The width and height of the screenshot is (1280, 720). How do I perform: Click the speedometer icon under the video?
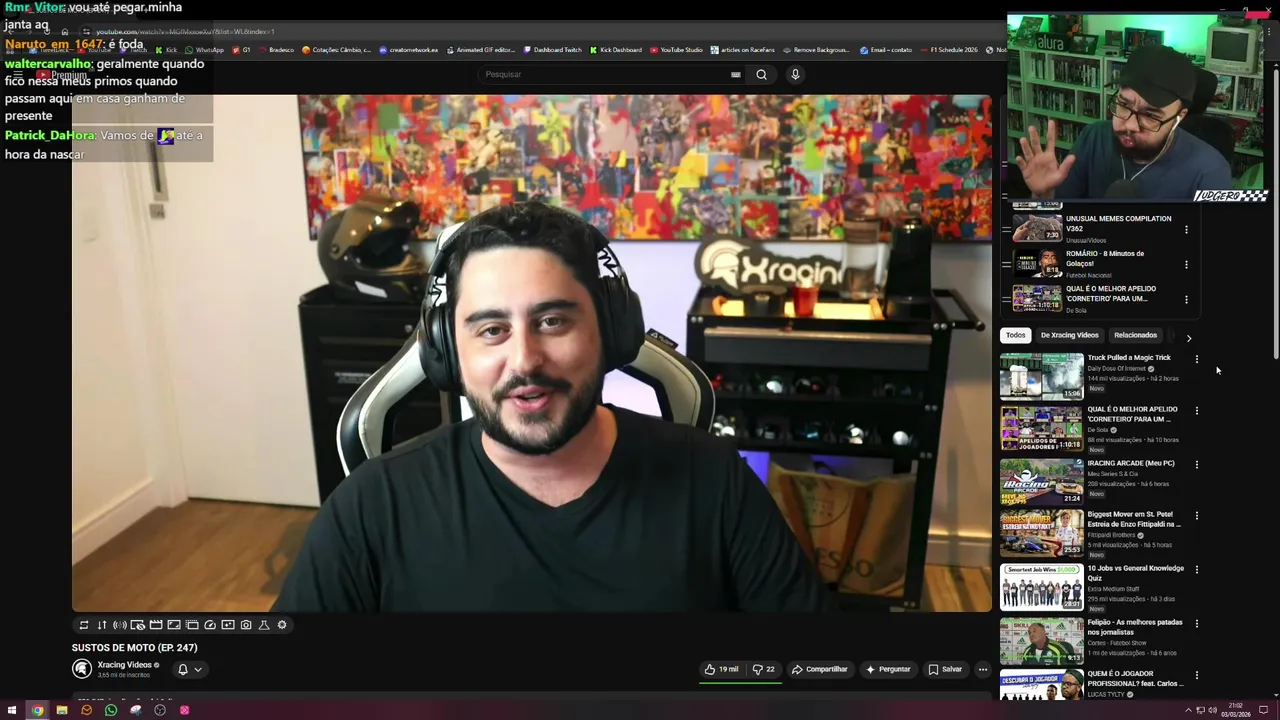(x=210, y=625)
